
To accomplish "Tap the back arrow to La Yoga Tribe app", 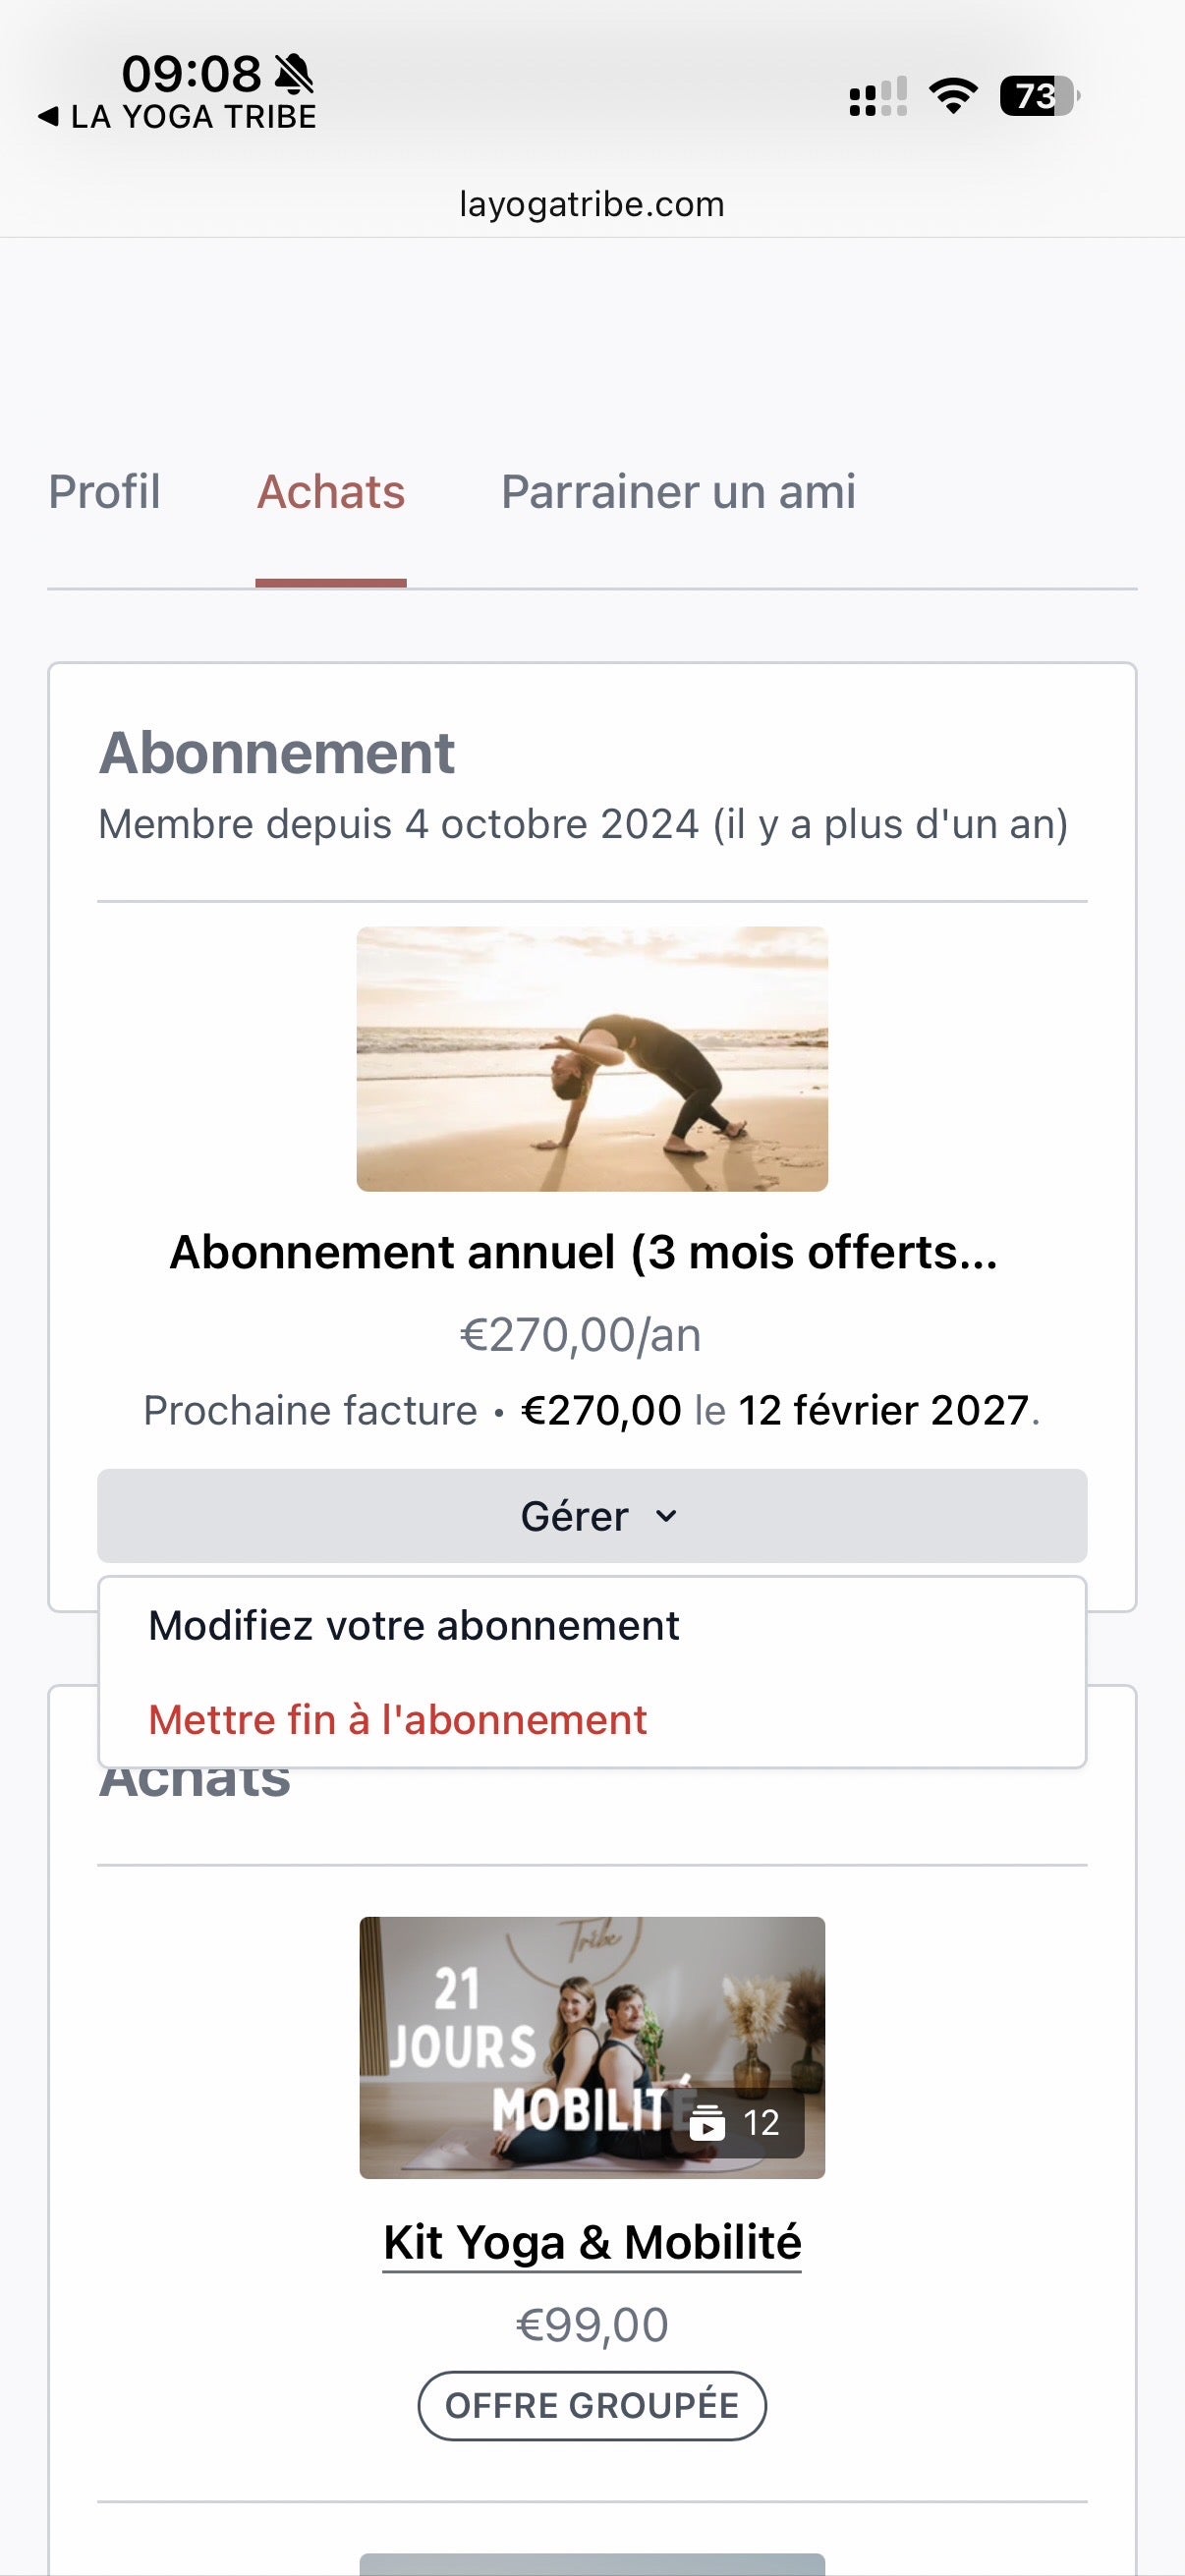I will point(48,117).
